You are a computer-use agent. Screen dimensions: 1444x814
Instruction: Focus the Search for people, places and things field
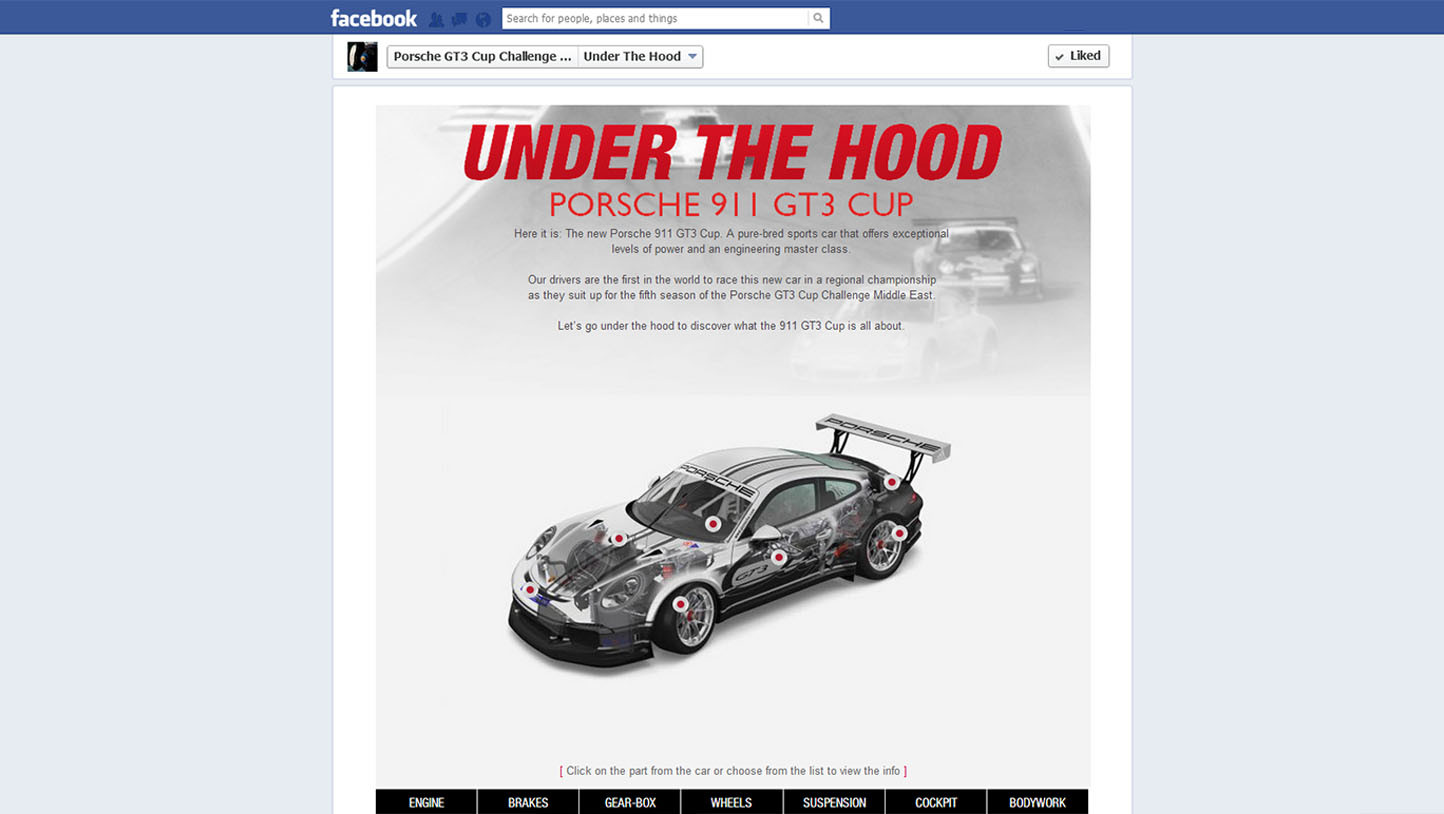pyautogui.click(x=655, y=18)
